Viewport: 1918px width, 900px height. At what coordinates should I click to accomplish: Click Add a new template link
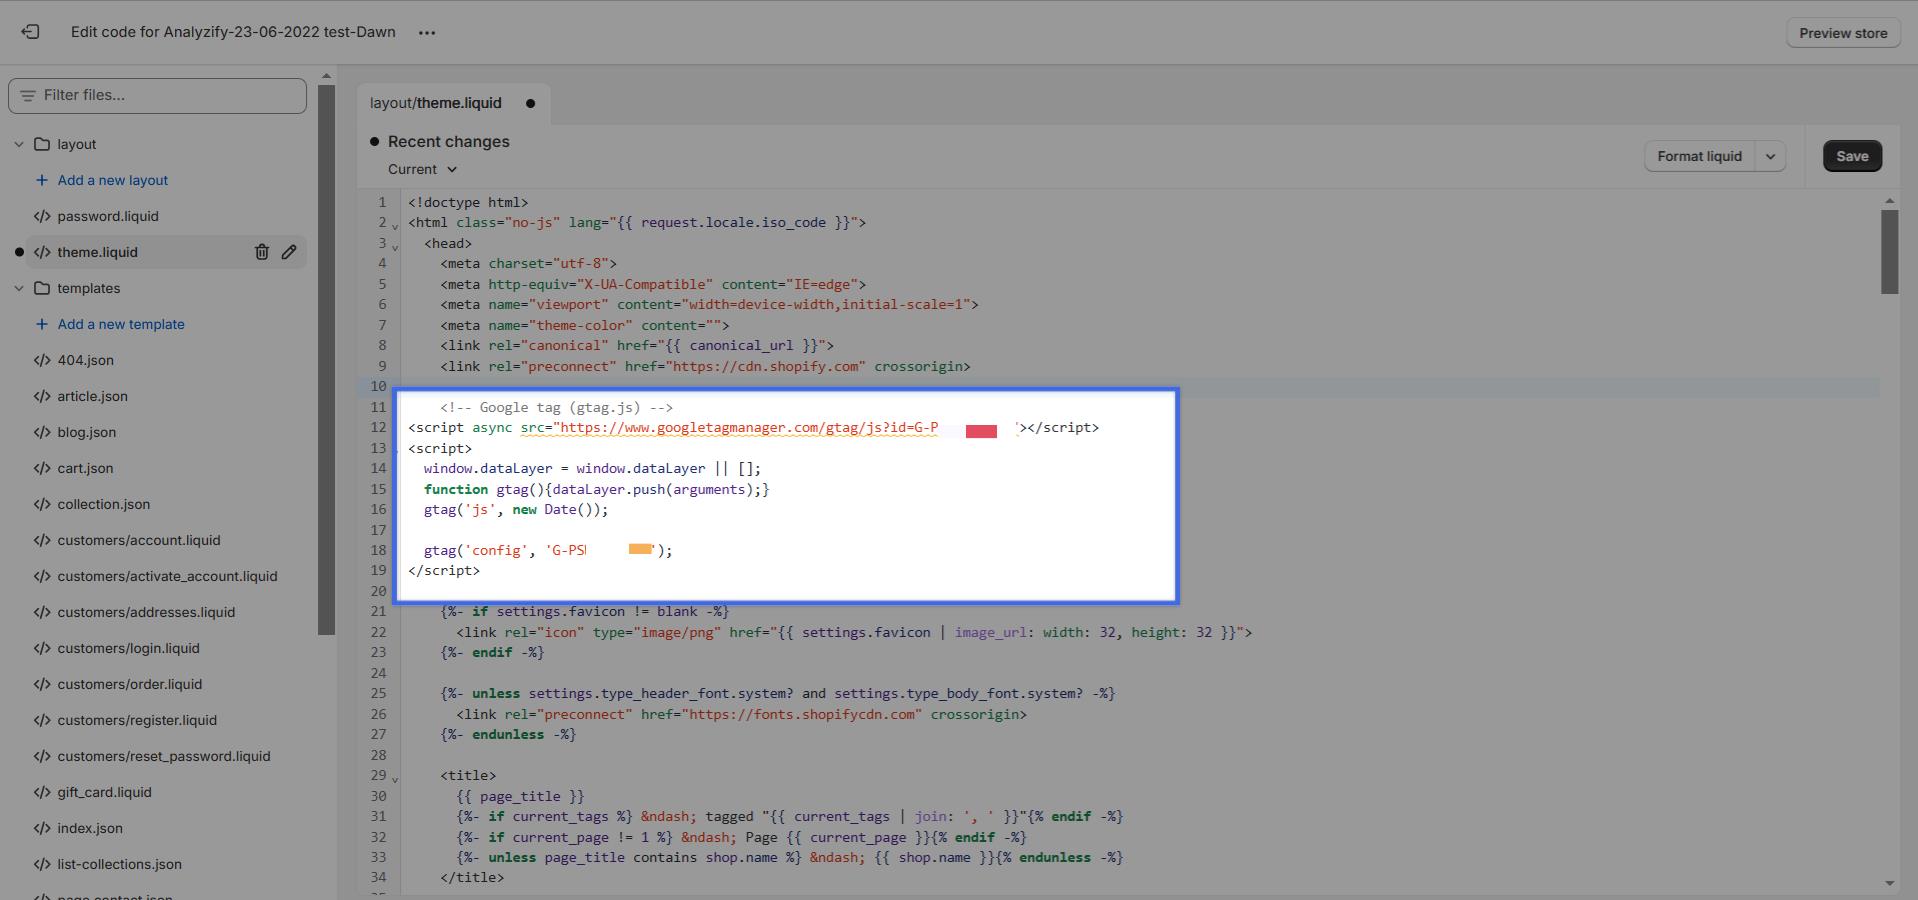pyautogui.click(x=121, y=324)
